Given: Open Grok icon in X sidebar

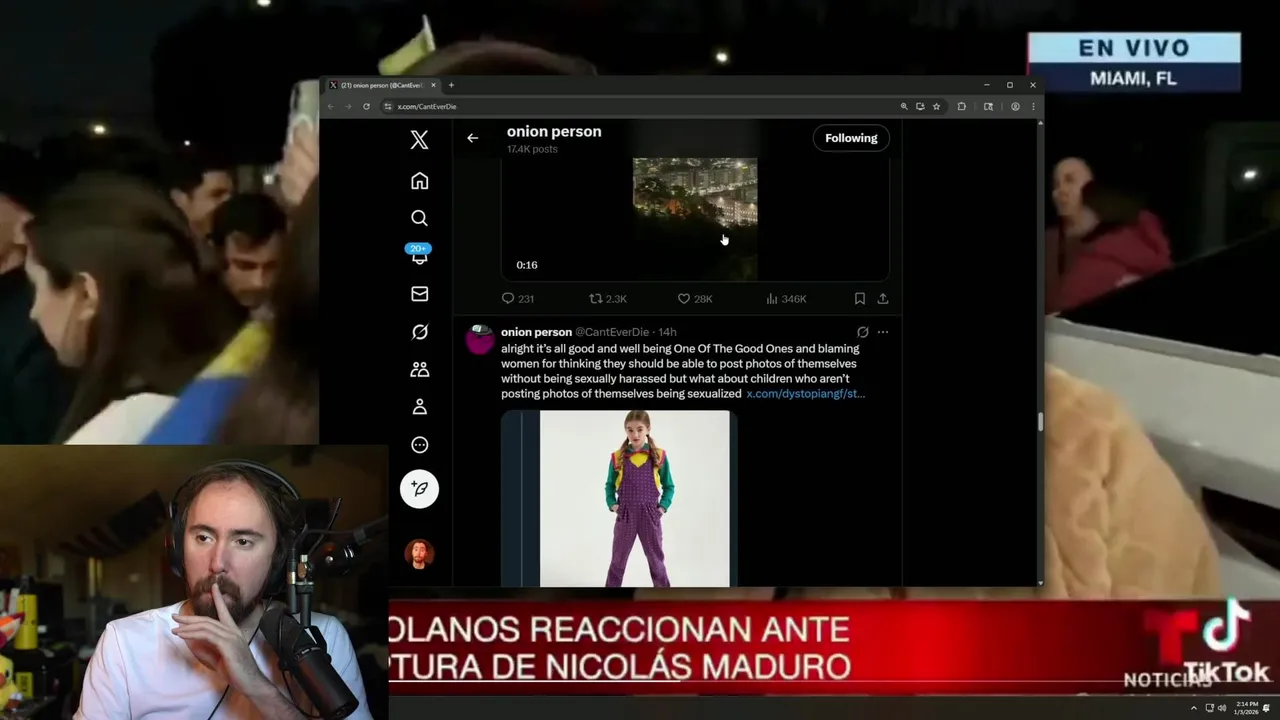Looking at the screenshot, I should [x=419, y=332].
